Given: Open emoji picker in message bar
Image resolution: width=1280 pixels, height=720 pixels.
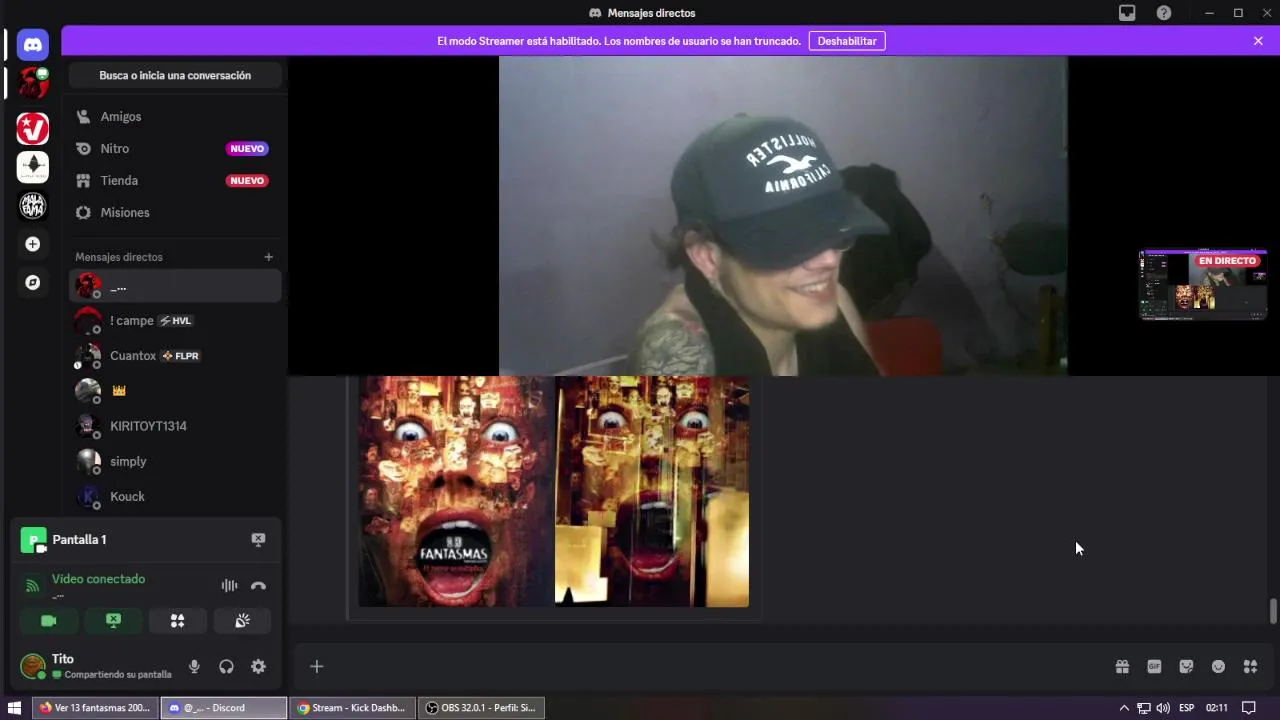Looking at the screenshot, I should coord(1218,667).
